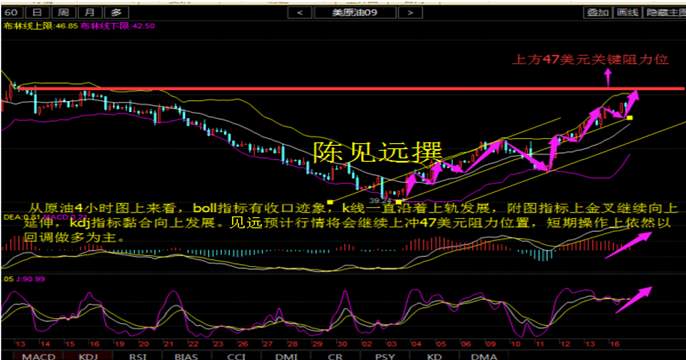686x360 pixels.
Task: Open the KDJ indicator tab
Action: [x=88, y=356]
